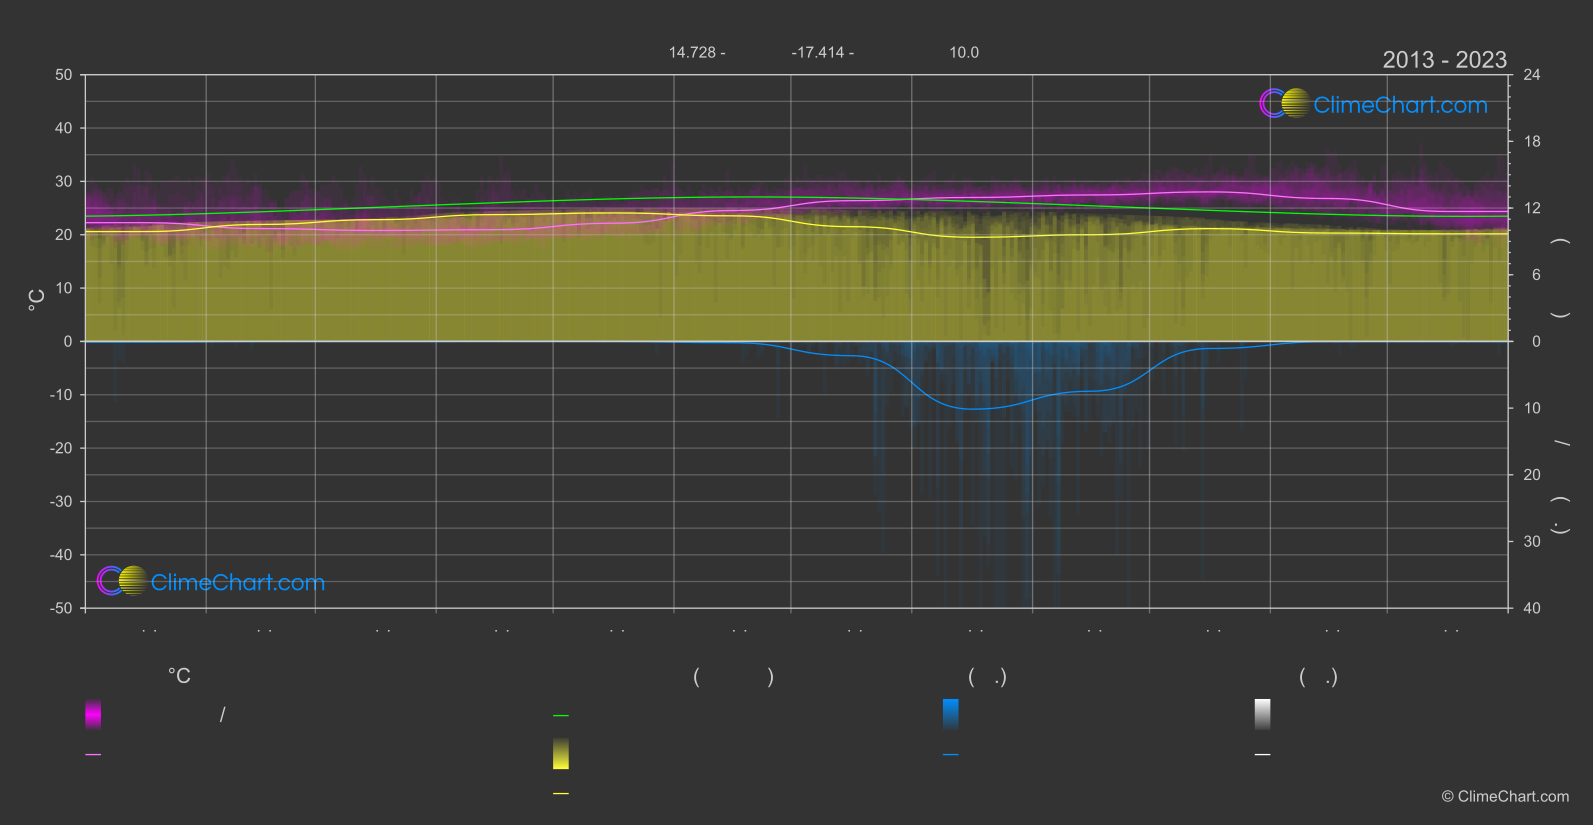
Task: Open the ClimeChart.com link beside the top-right logo
Action: (1400, 105)
